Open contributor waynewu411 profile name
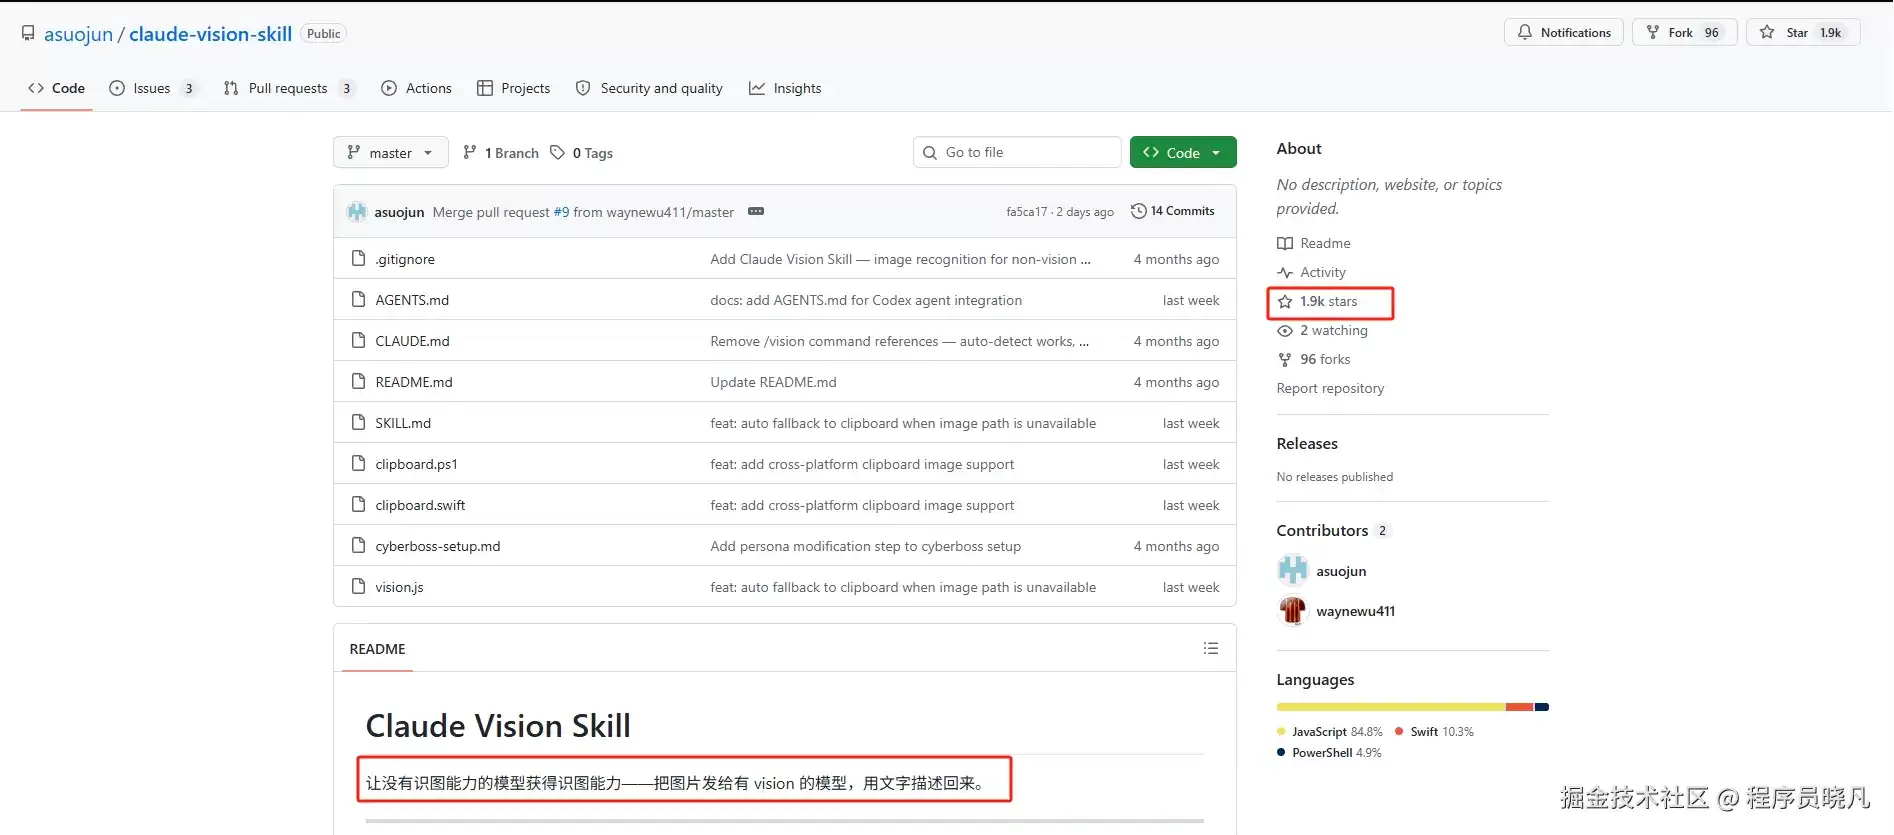1894x835 pixels. click(x=1355, y=611)
